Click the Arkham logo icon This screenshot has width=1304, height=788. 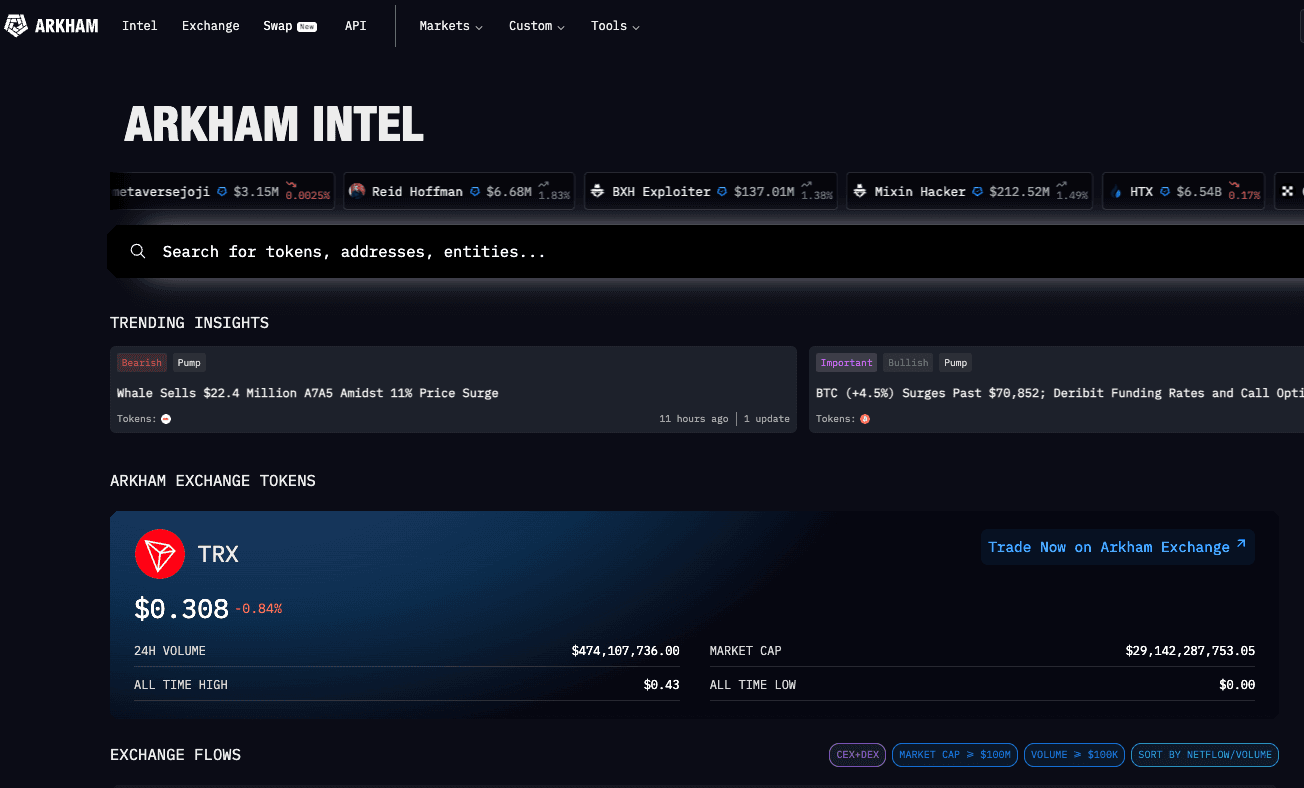pyautogui.click(x=16, y=26)
